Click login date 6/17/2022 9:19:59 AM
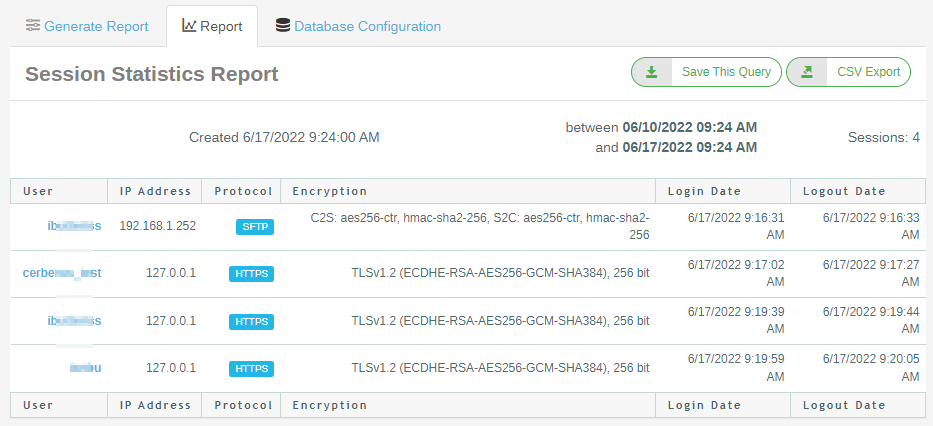 point(736,368)
